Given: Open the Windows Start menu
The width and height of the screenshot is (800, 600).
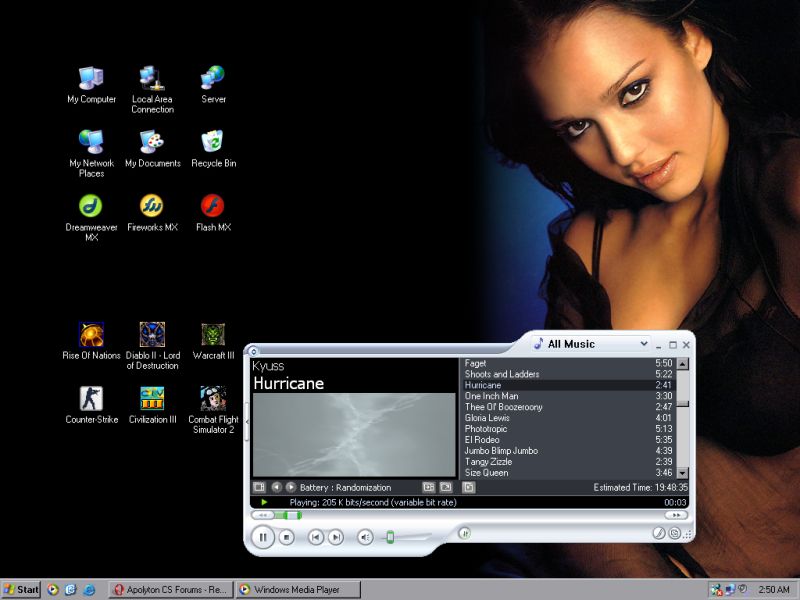Looking at the screenshot, I should point(21,590).
